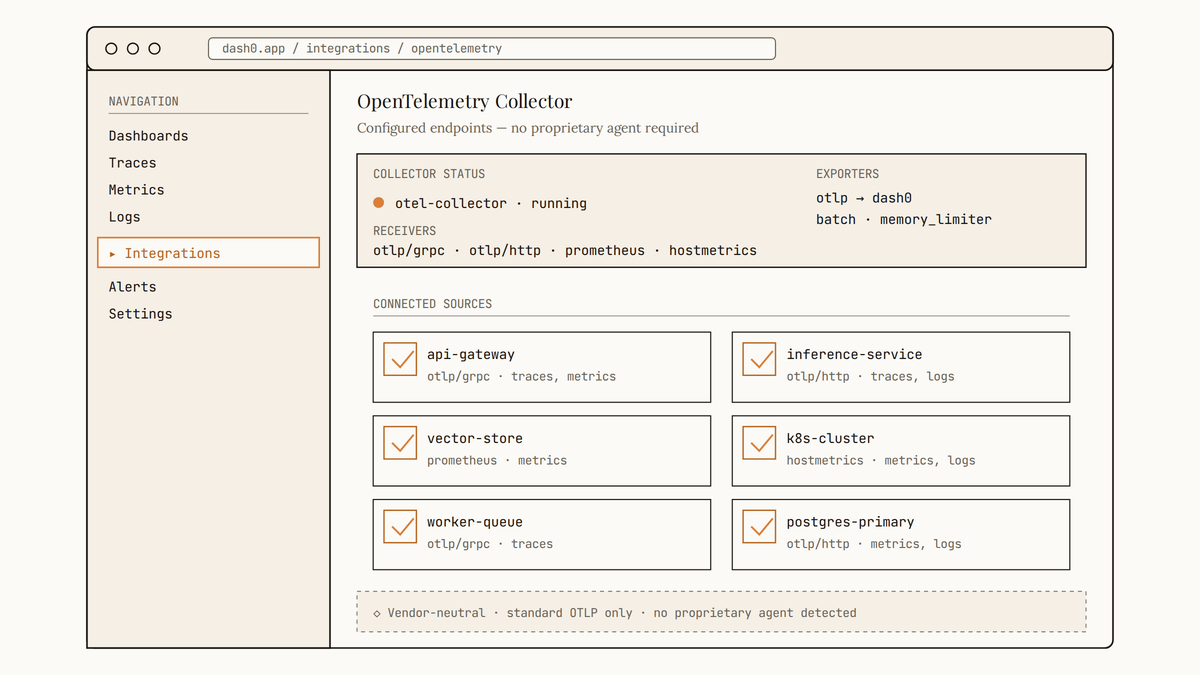The height and width of the screenshot is (675, 1200).
Task: Click the api-gateway source name
Action: click(471, 354)
